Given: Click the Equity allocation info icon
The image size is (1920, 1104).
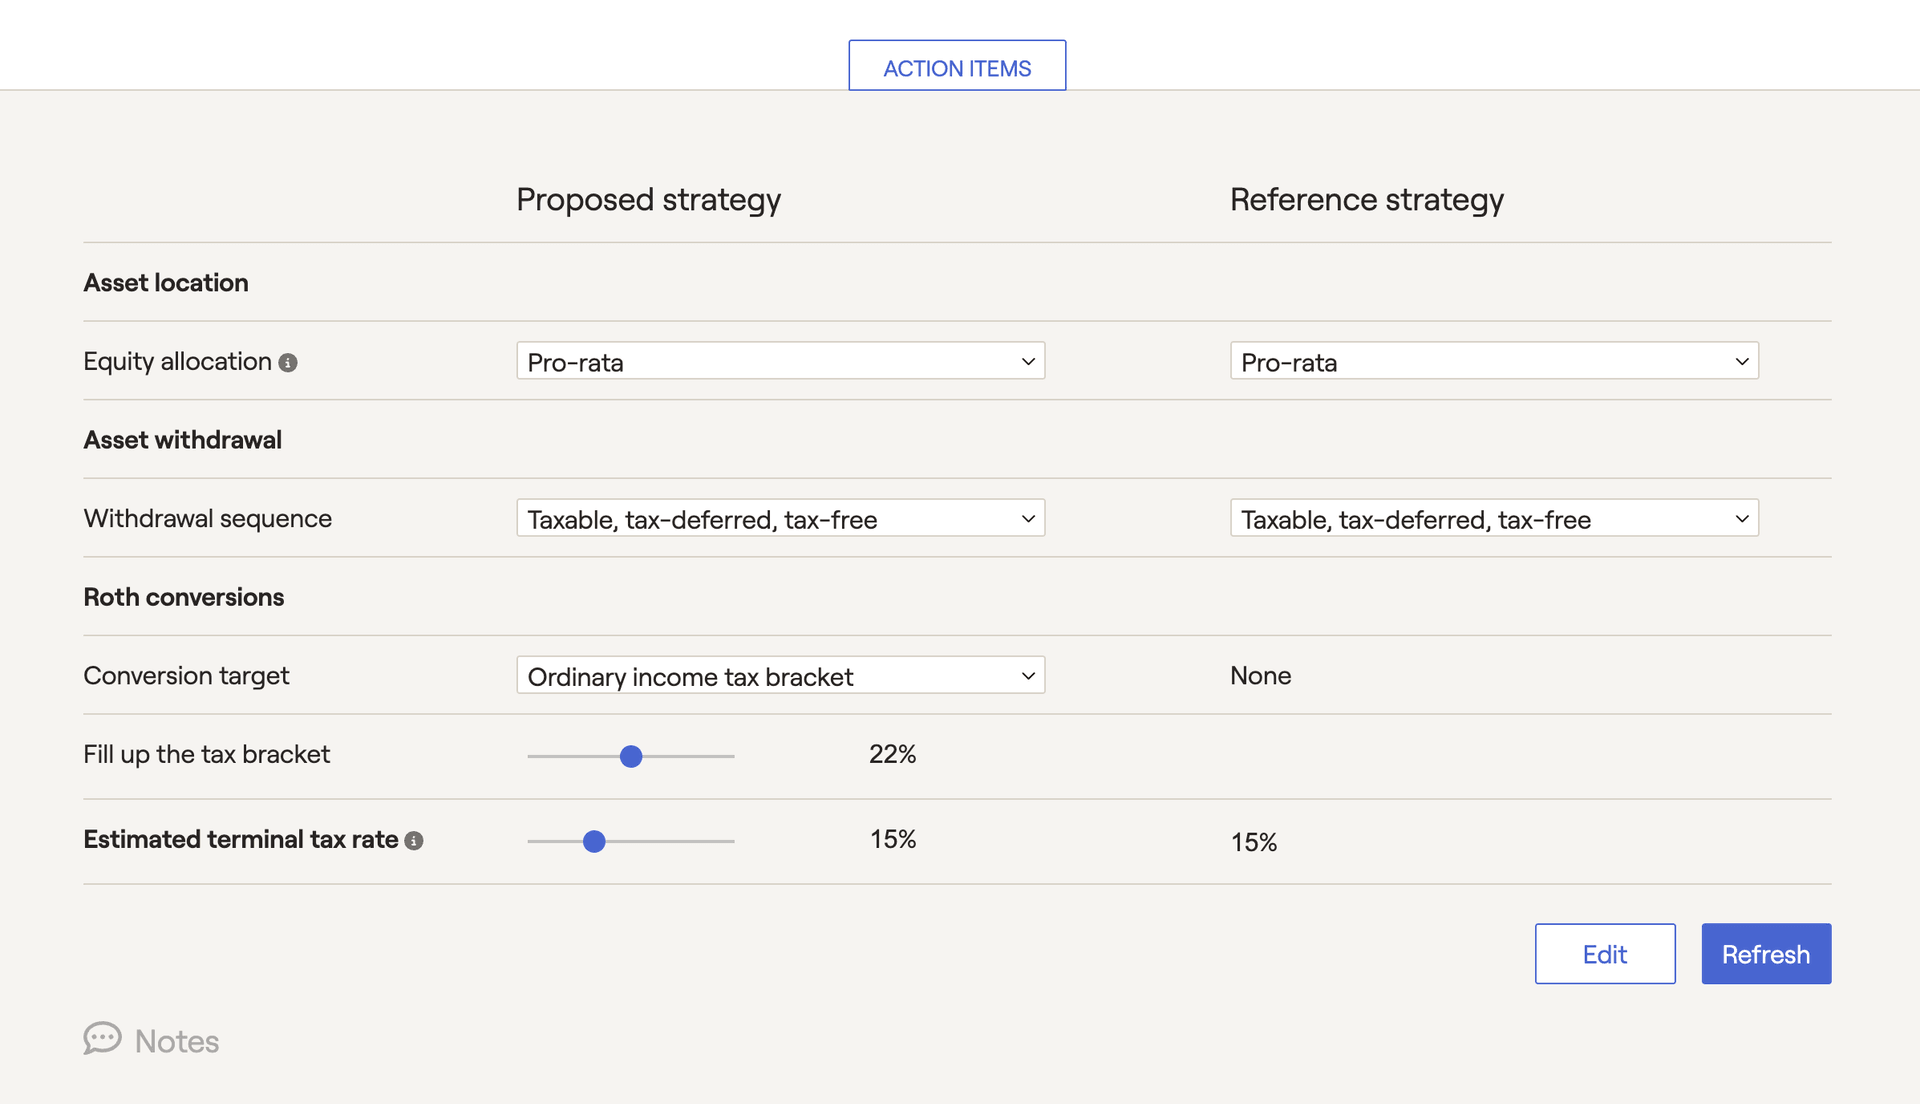Looking at the screenshot, I should click(x=288, y=363).
